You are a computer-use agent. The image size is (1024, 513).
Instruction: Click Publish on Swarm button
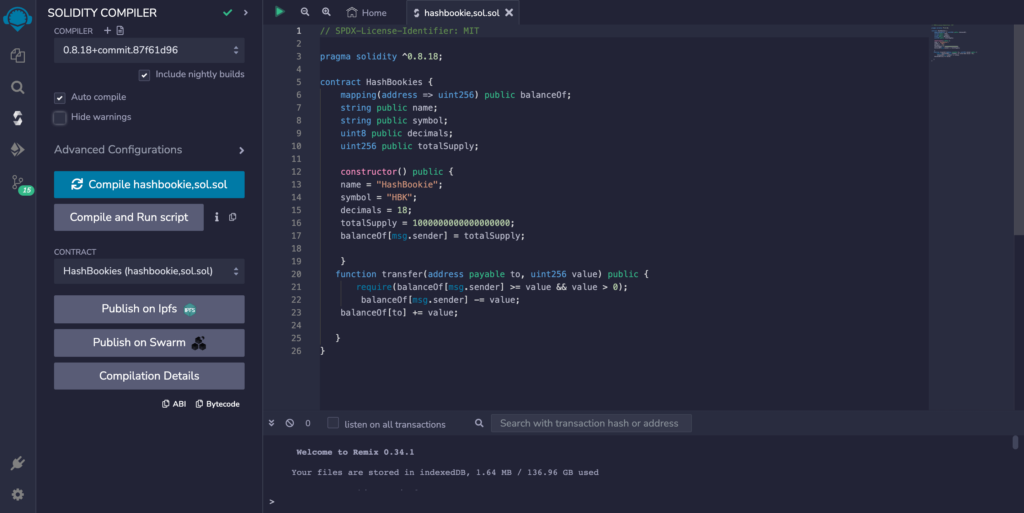[x=149, y=343]
